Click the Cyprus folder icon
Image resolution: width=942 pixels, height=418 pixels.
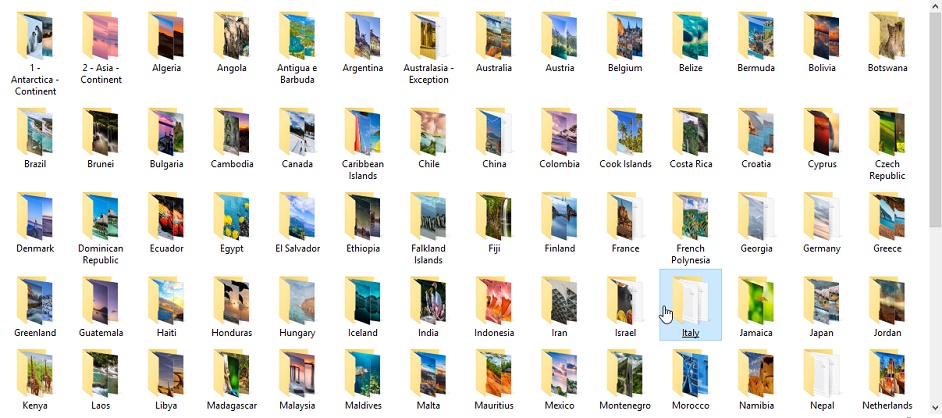tap(821, 132)
